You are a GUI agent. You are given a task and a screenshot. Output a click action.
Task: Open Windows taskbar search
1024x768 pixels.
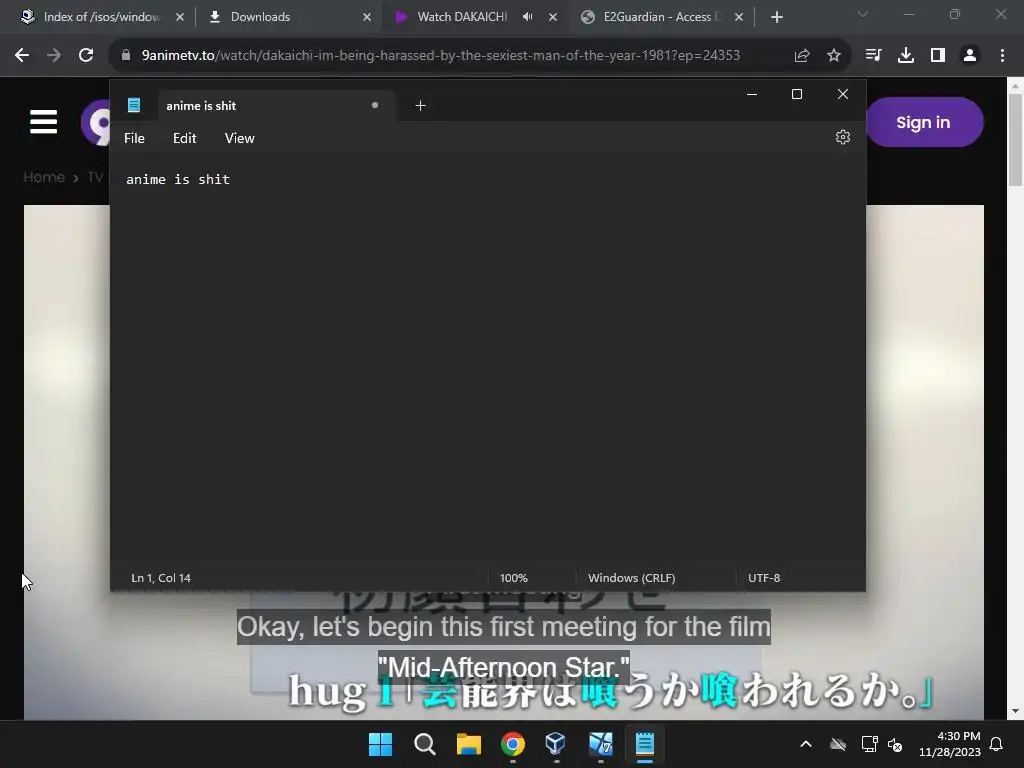(x=424, y=744)
